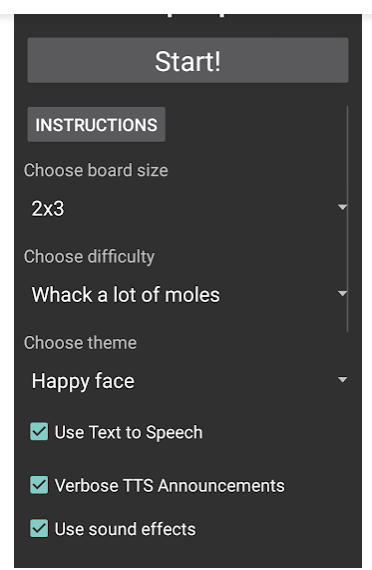Open the INSTRUCTIONS button
This screenshot has width=372, height=570.
[96, 124]
